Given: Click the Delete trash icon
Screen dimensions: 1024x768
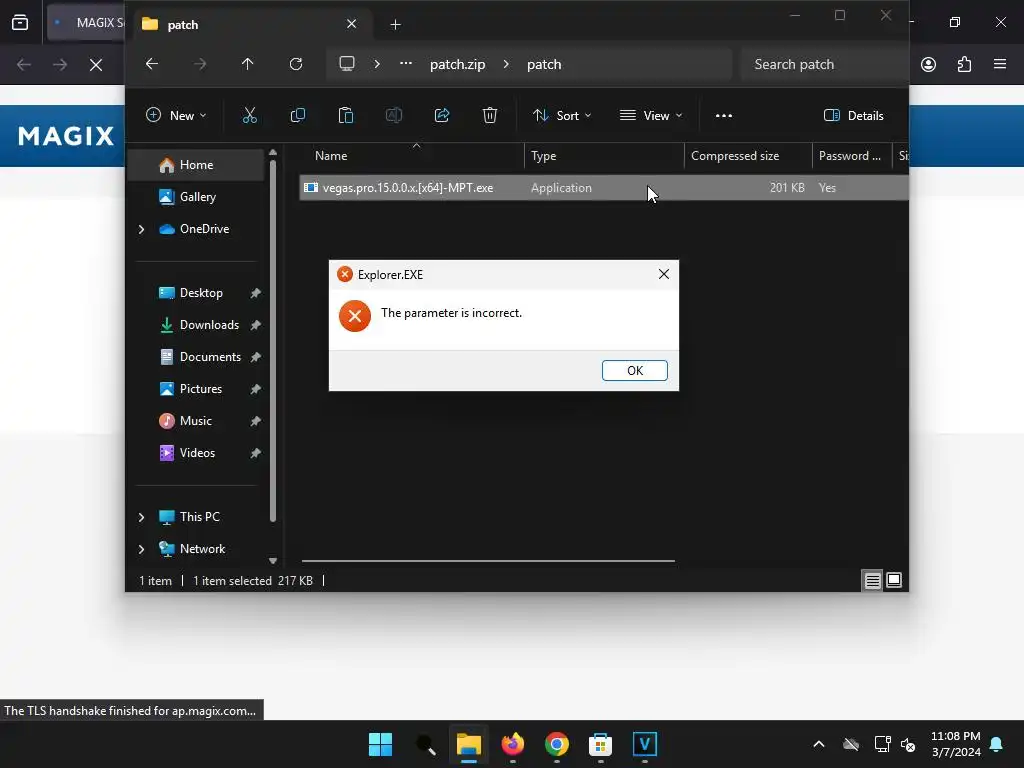Looking at the screenshot, I should [x=490, y=116].
